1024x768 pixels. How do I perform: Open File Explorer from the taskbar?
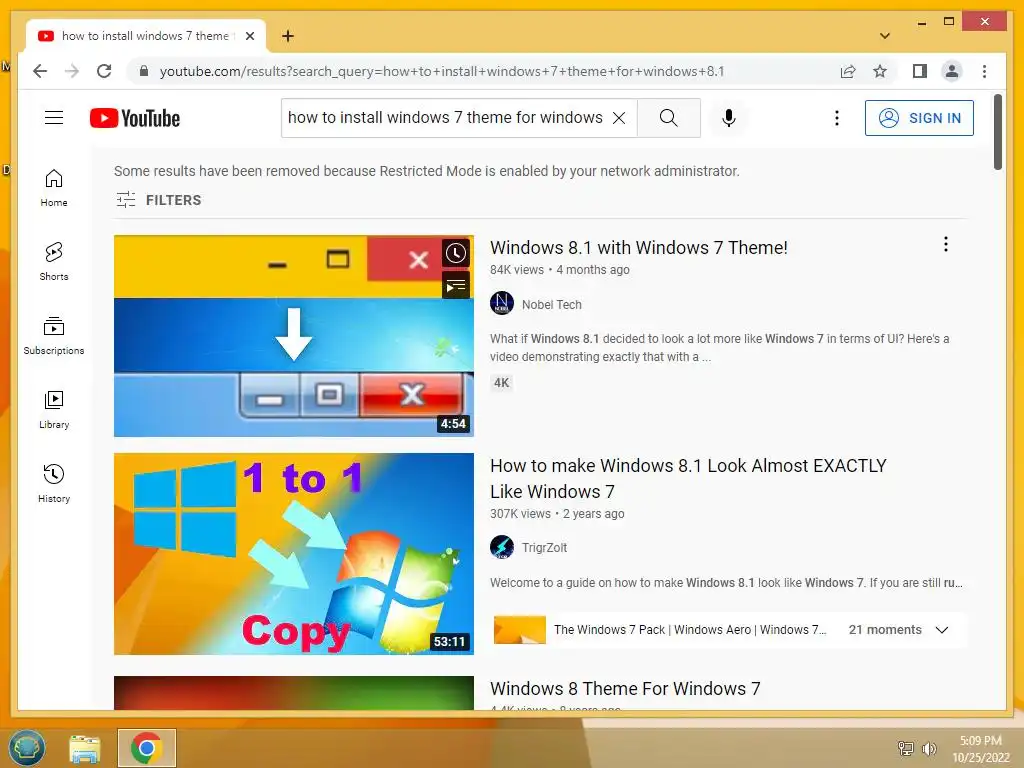tap(85, 748)
